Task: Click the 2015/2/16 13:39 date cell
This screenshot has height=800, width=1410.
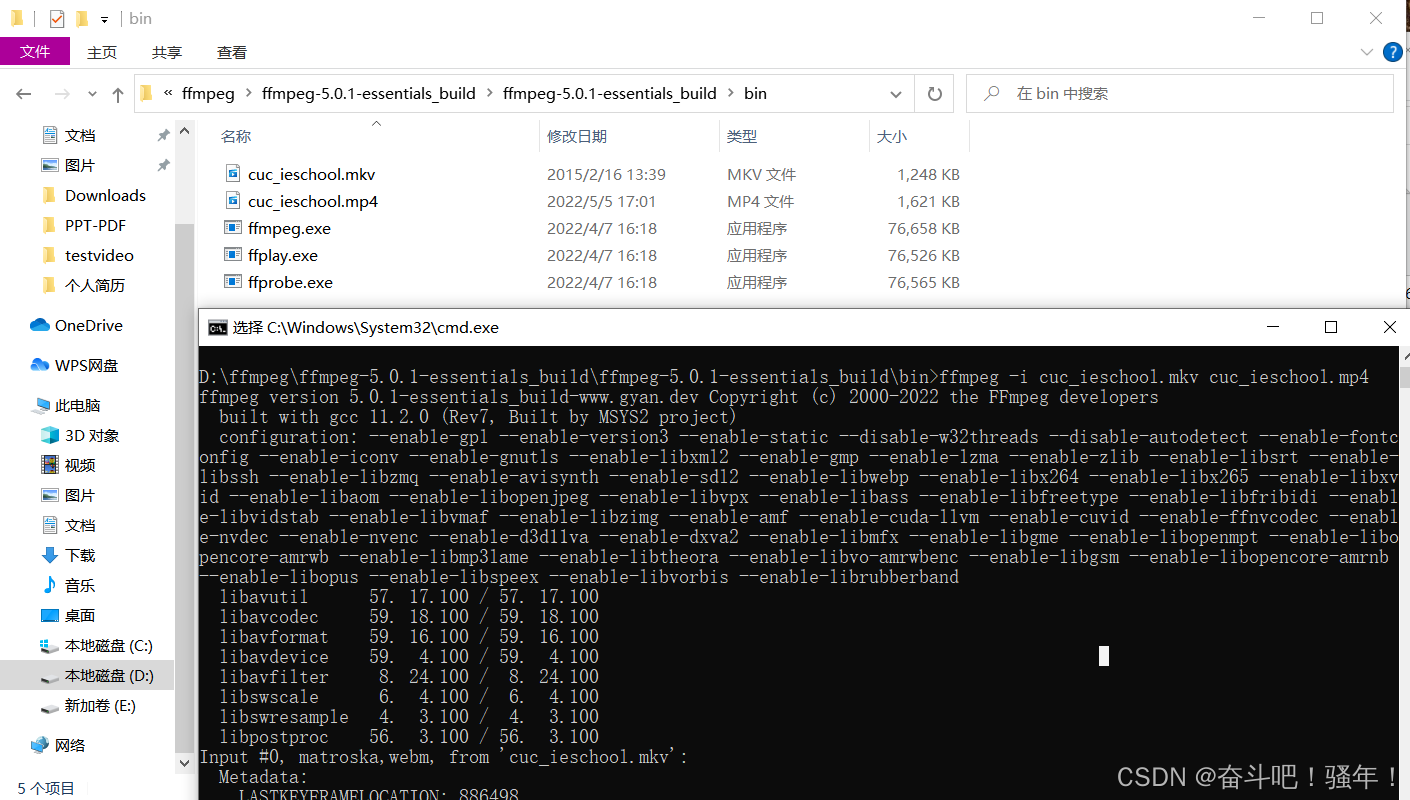Action: click(x=606, y=174)
